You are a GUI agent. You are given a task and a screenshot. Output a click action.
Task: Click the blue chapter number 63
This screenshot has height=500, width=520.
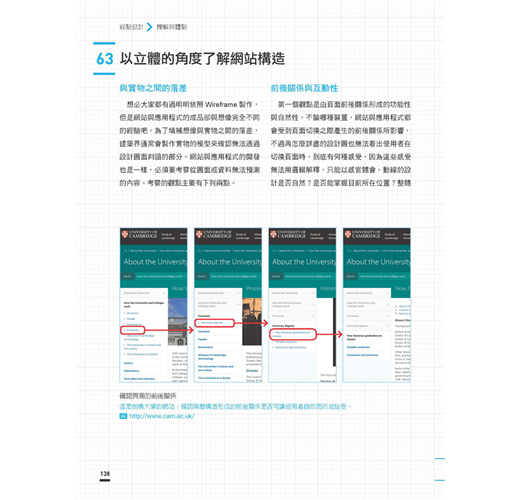pos(105,59)
